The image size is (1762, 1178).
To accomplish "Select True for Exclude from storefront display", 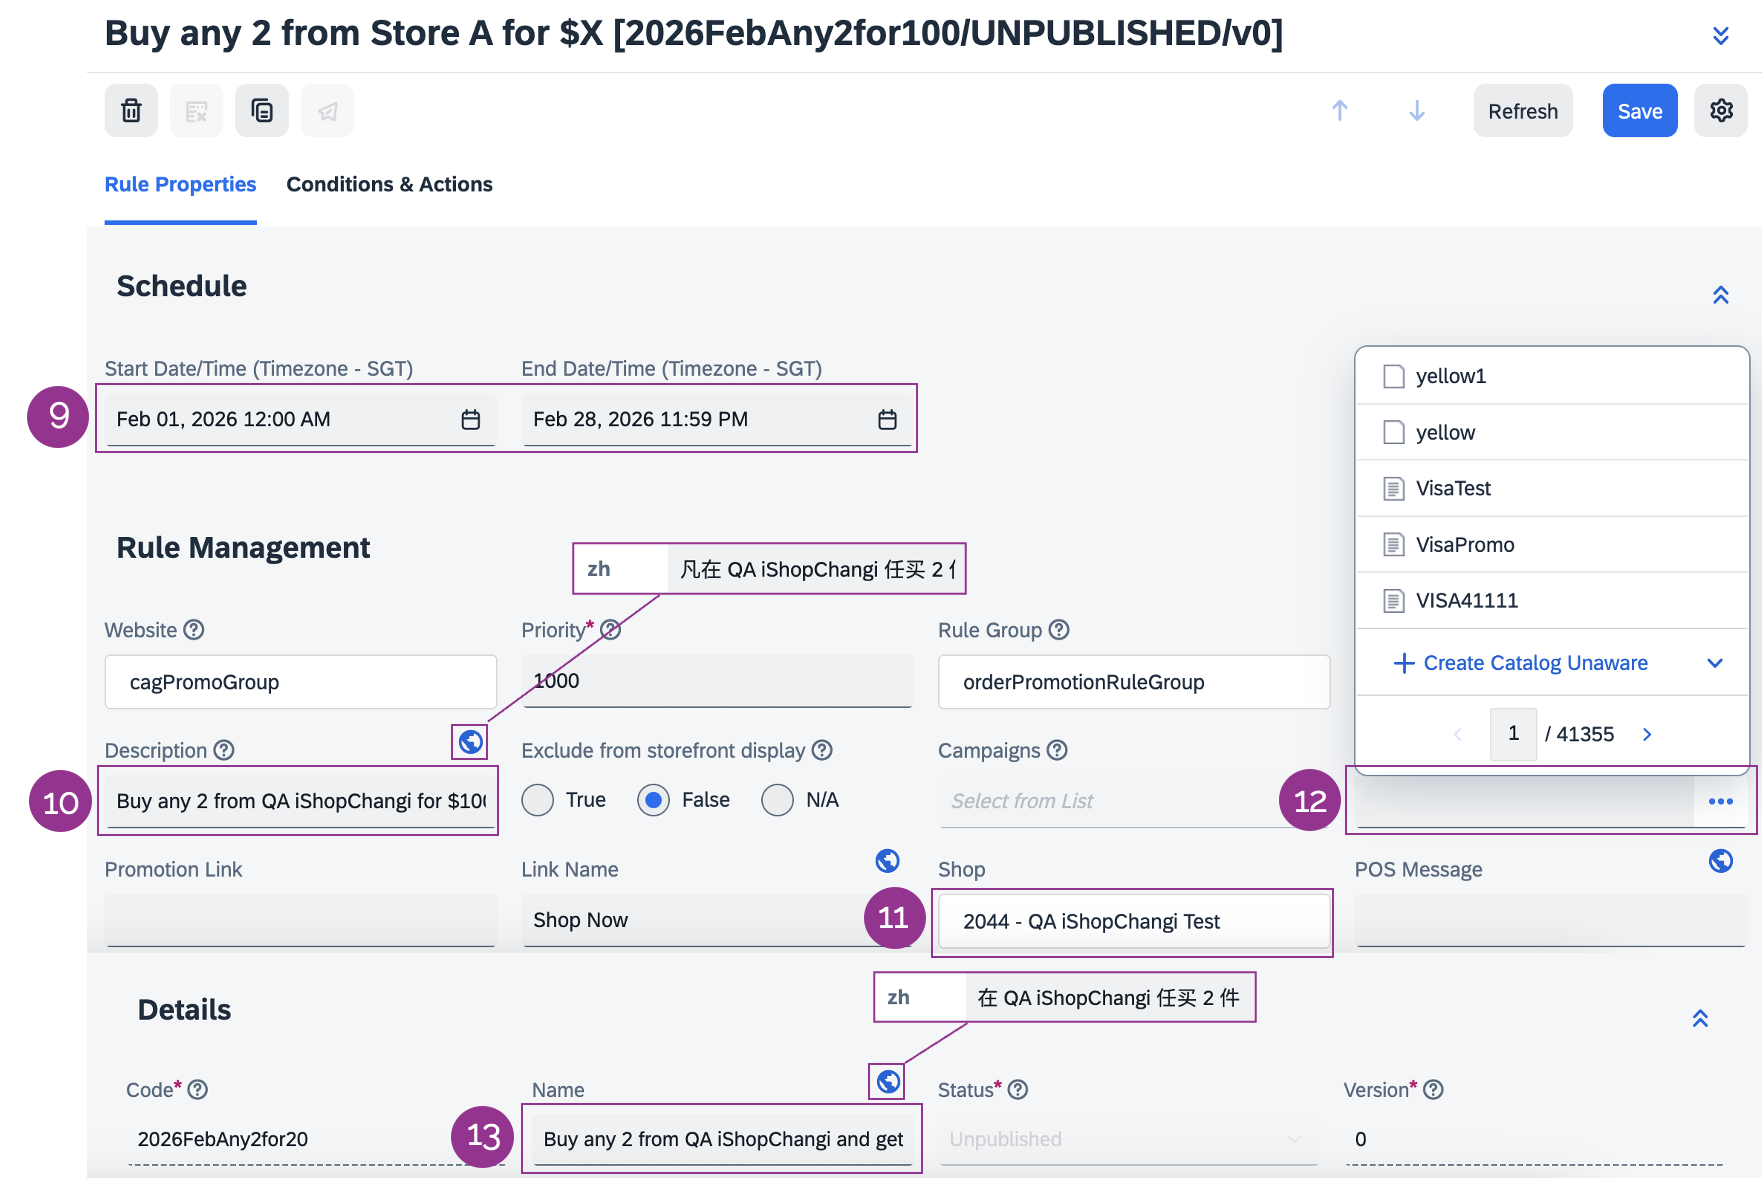I will [538, 800].
